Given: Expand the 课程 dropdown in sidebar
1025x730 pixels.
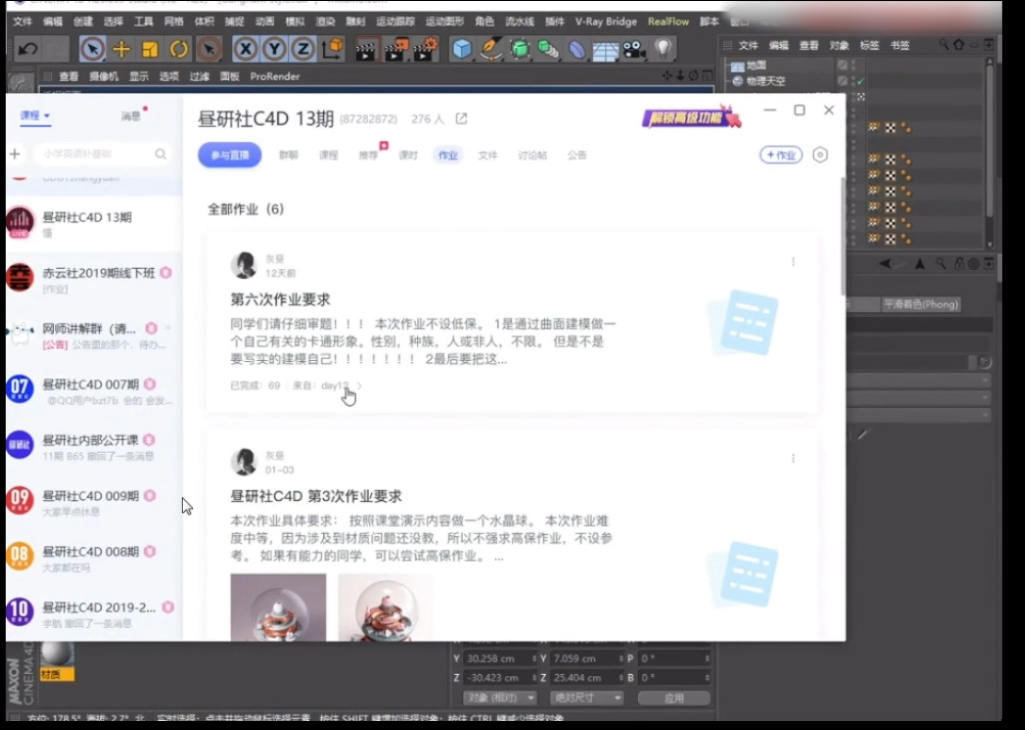Looking at the screenshot, I should pyautogui.click(x=35, y=116).
